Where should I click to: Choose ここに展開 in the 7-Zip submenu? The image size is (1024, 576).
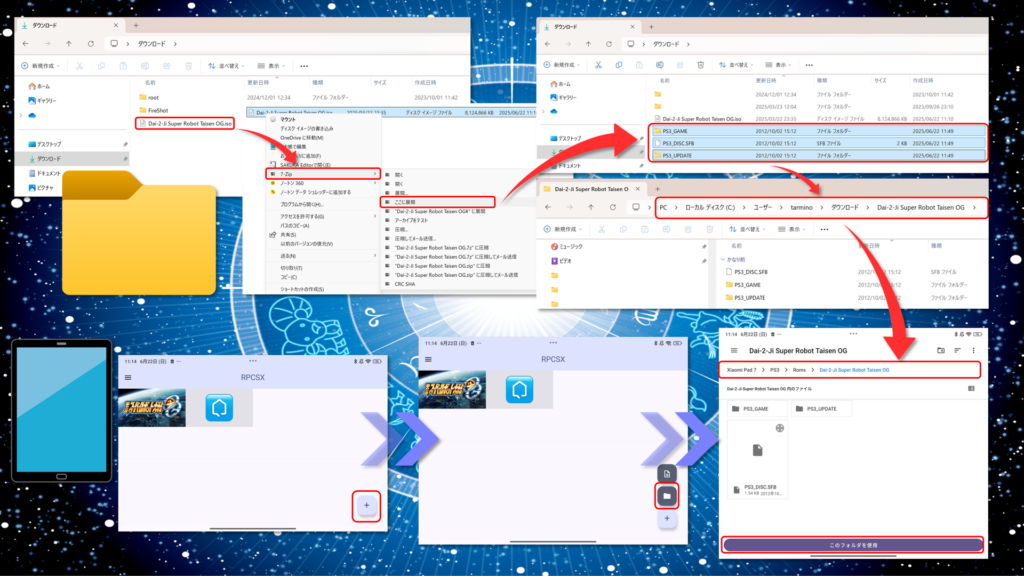point(437,202)
